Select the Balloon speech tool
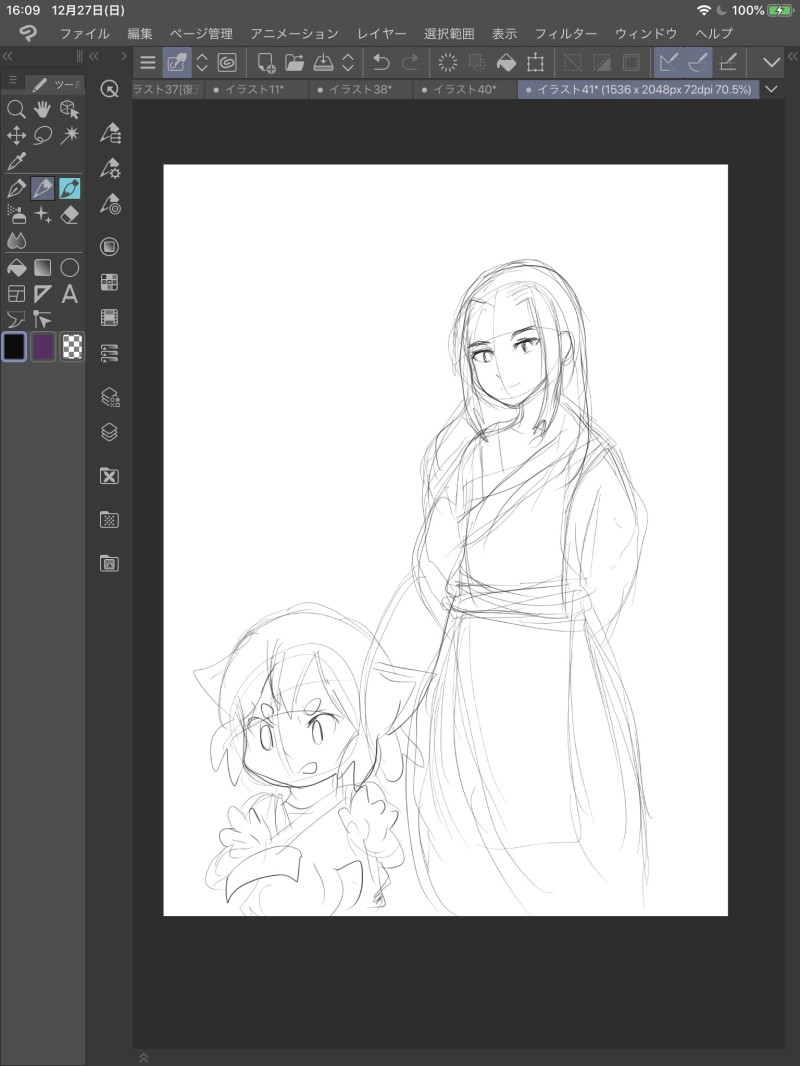The image size is (800, 1066). coord(16,320)
